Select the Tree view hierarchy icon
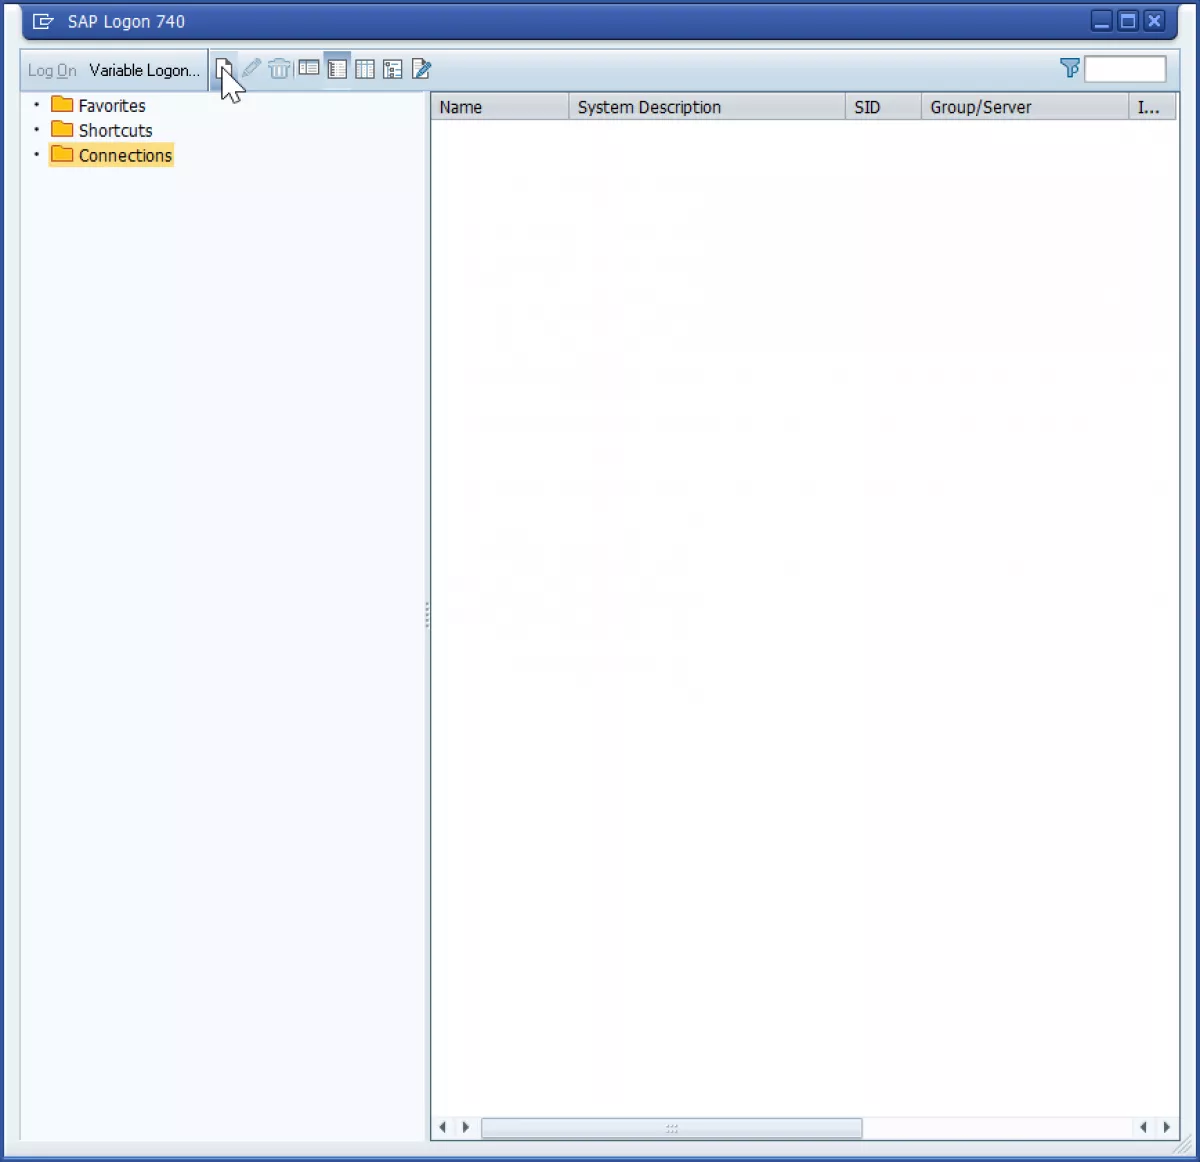Image resolution: width=1200 pixels, height=1162 pixels. click(x=393, y=69)
